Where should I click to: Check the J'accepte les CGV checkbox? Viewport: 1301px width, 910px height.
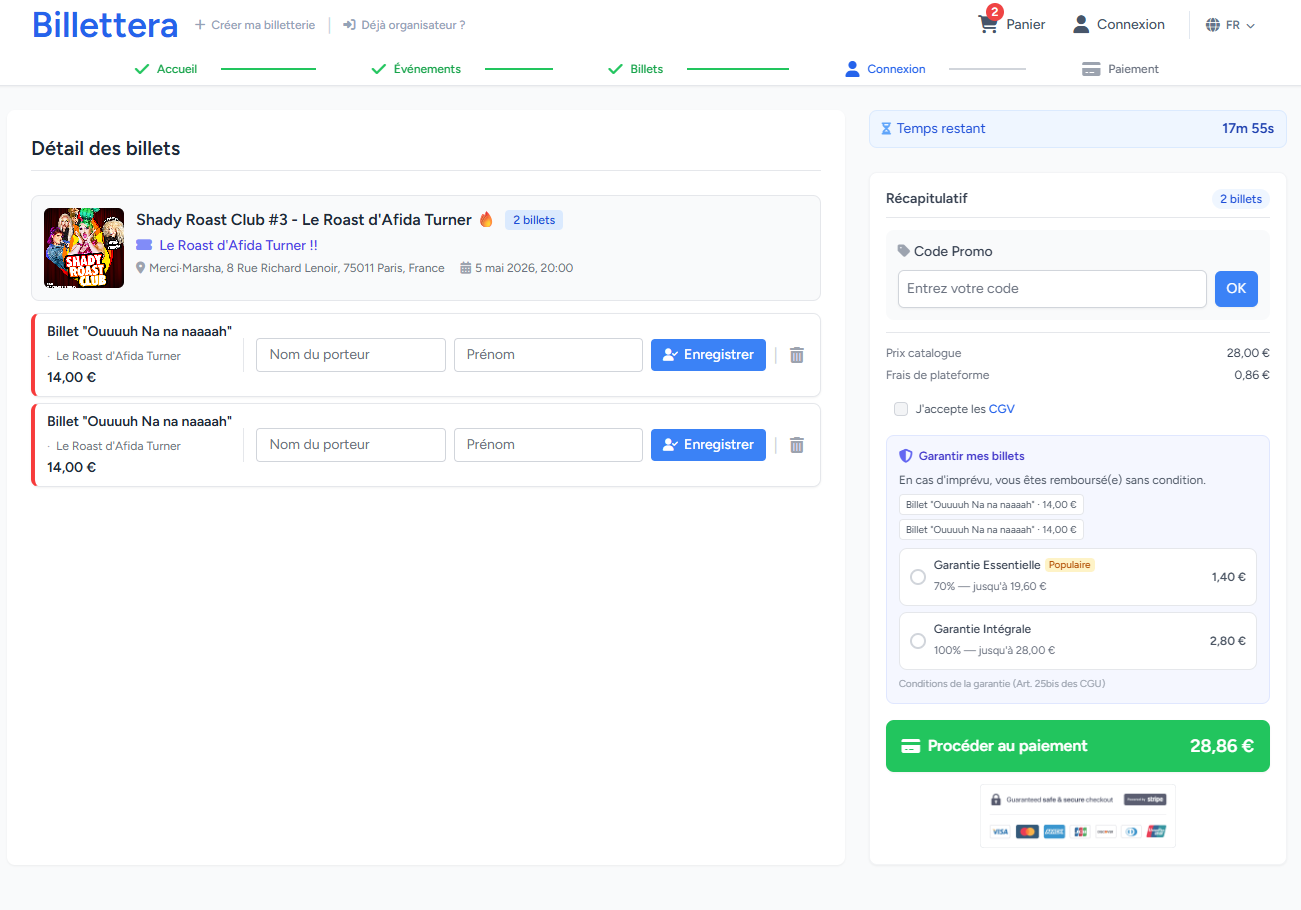tap(899, 409)
